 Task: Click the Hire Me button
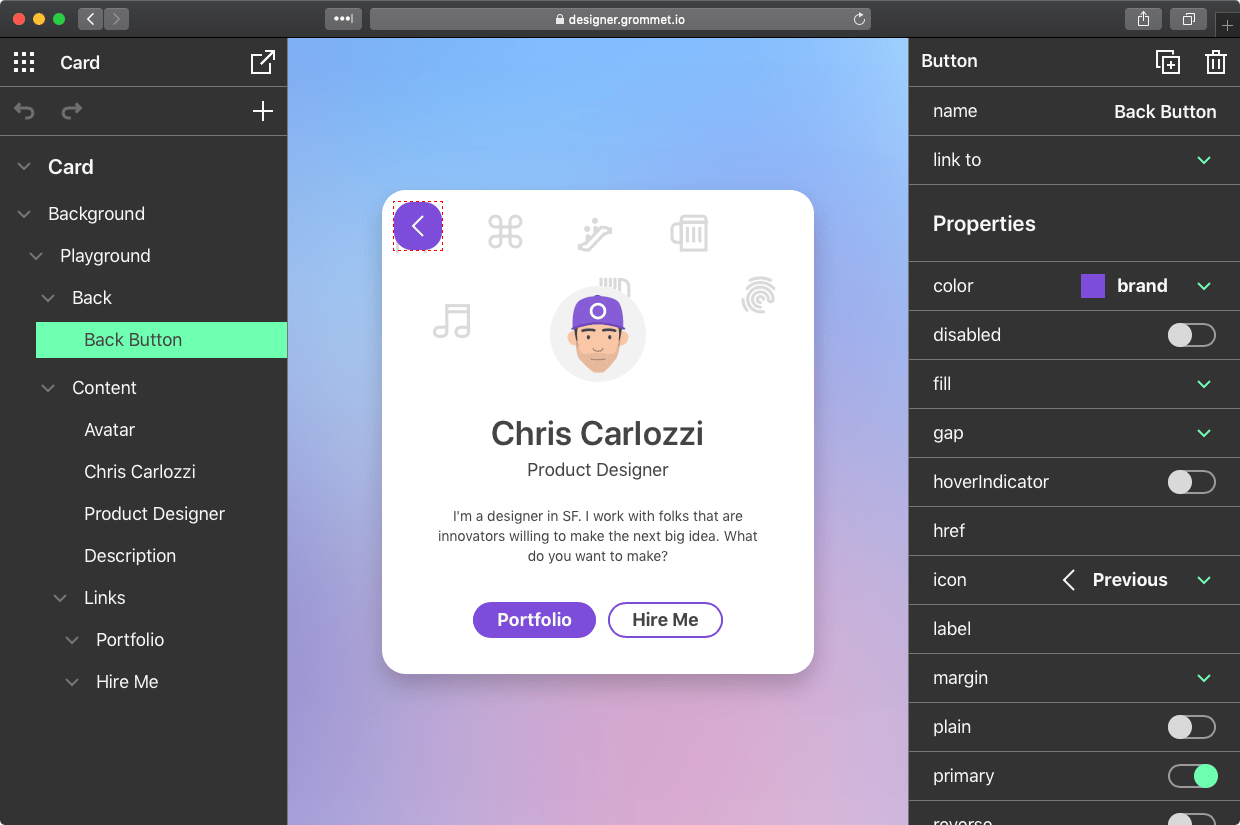pyautogui.click(x=665, y=620)
